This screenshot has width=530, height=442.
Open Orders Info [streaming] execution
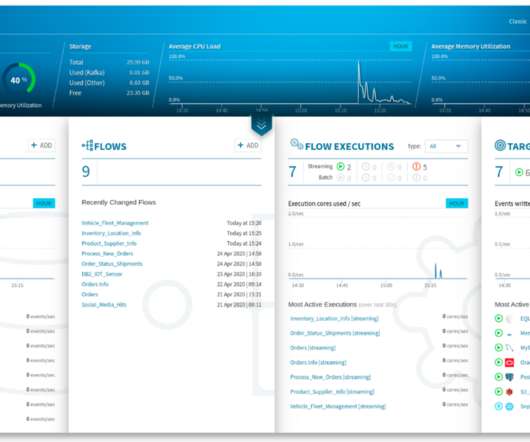pyautogui.click(x=318, y=362)
